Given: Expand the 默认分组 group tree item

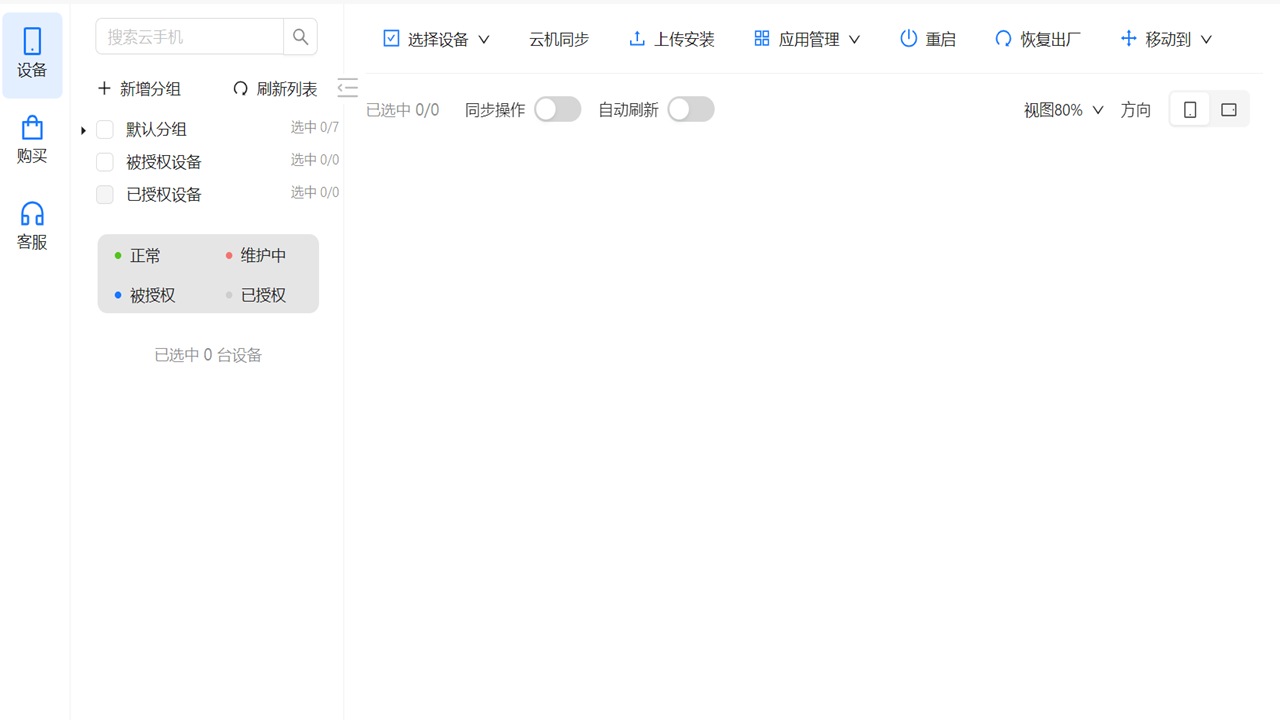Looking at the screenshot, I should (83, 128).
